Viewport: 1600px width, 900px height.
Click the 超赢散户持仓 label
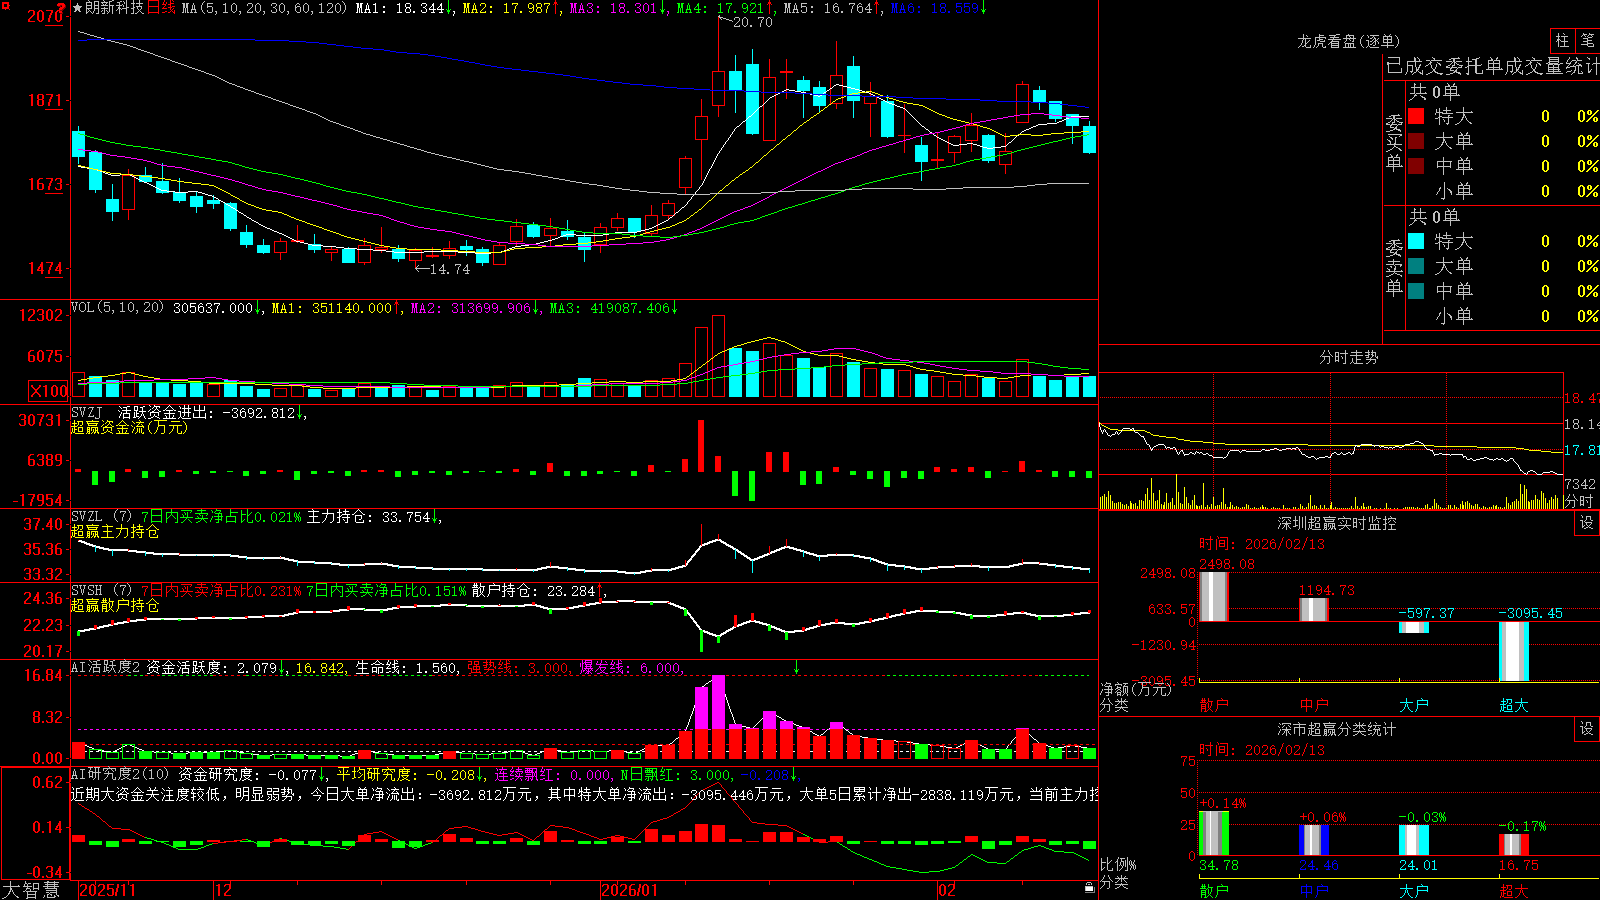tap(115, 605)
